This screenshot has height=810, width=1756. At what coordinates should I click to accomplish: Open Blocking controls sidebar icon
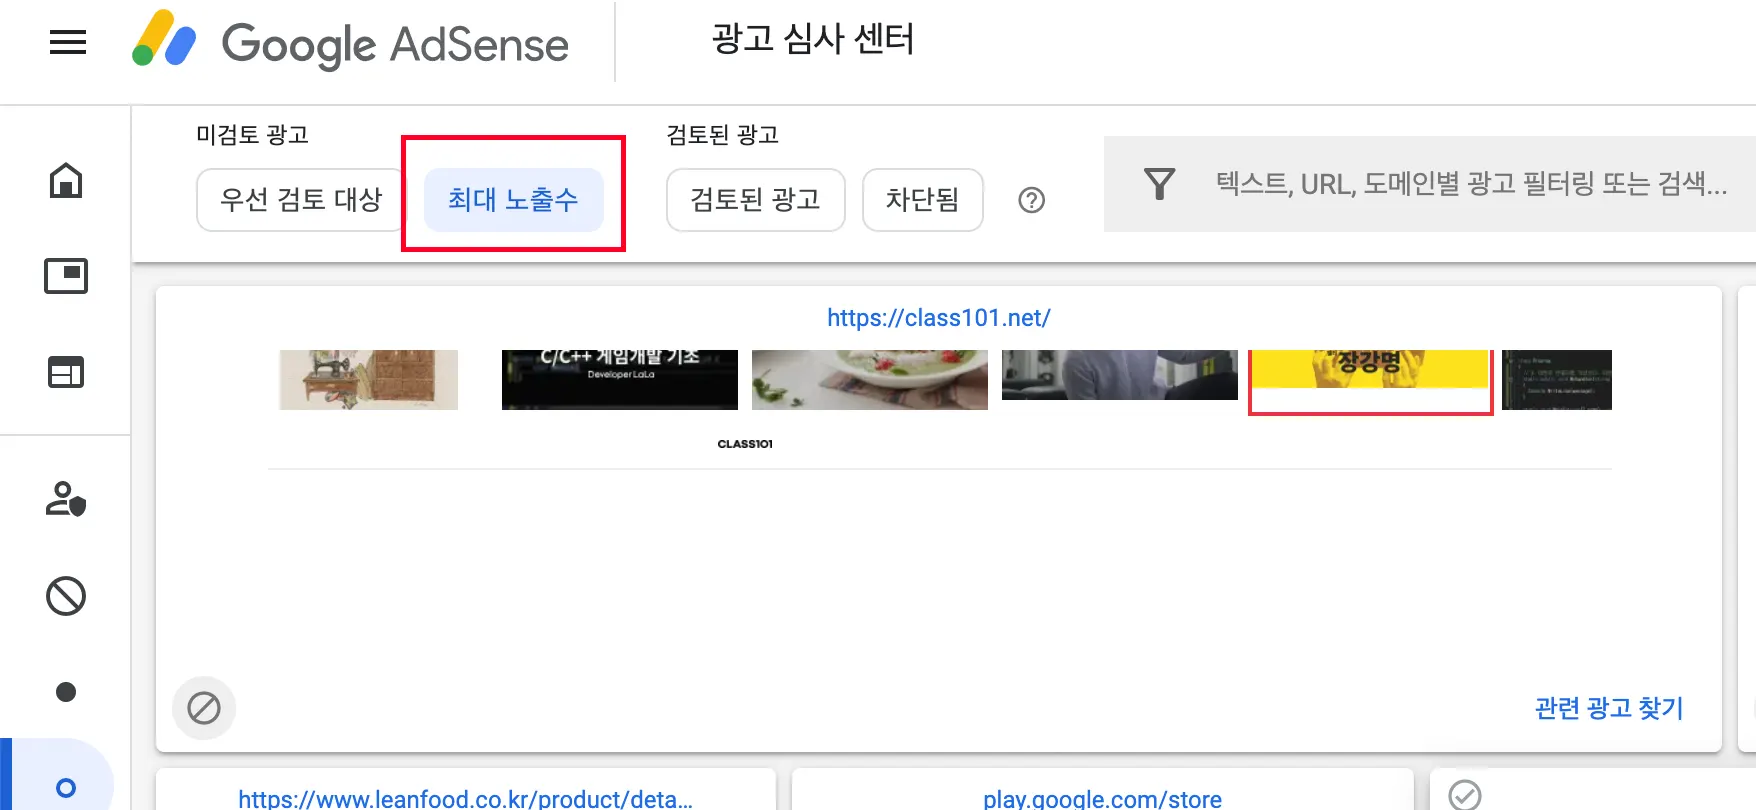[66, 597]
